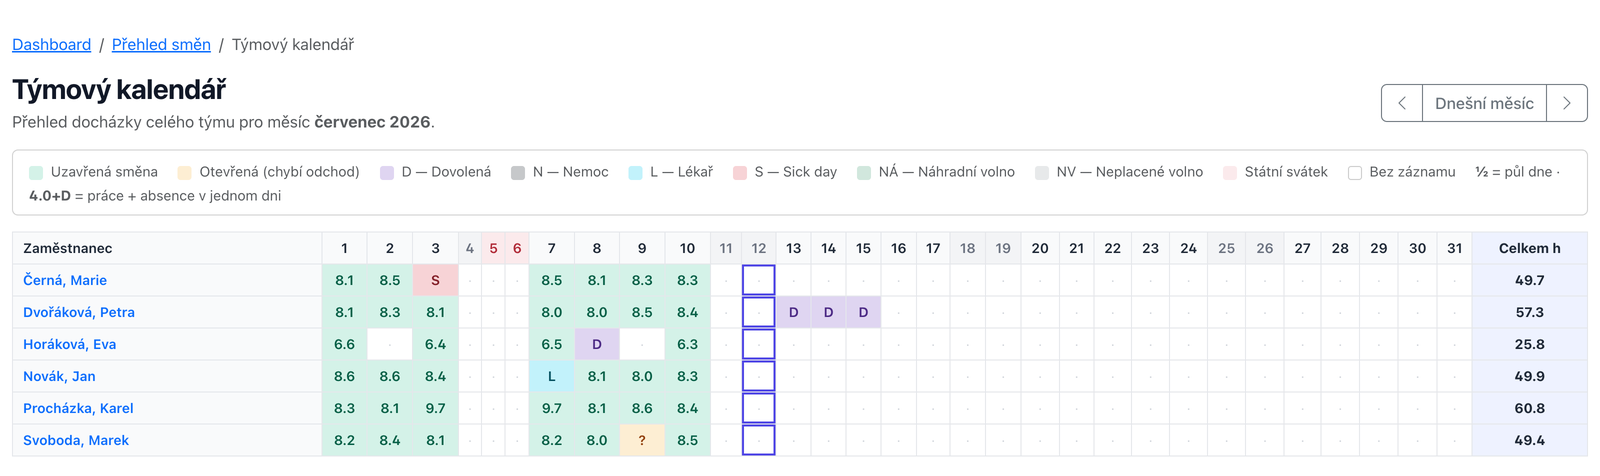Click the total 57.3 for Dvořáková
1600x476 pixels.
click(1529, 312)
